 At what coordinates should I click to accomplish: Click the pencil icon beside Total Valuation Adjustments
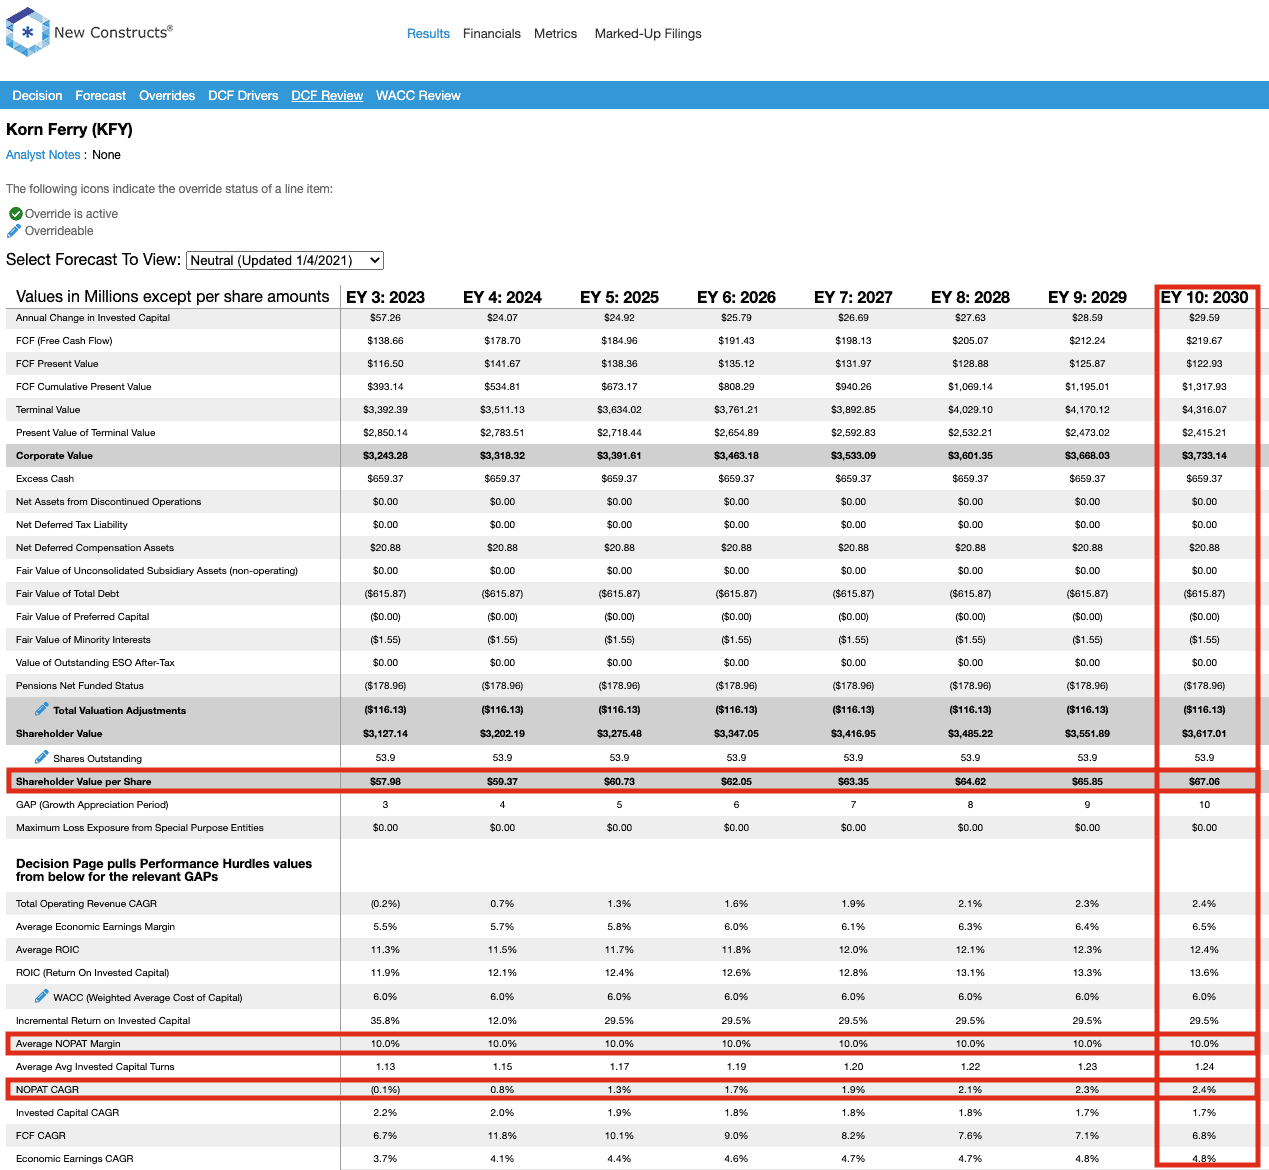pos(41,709)
